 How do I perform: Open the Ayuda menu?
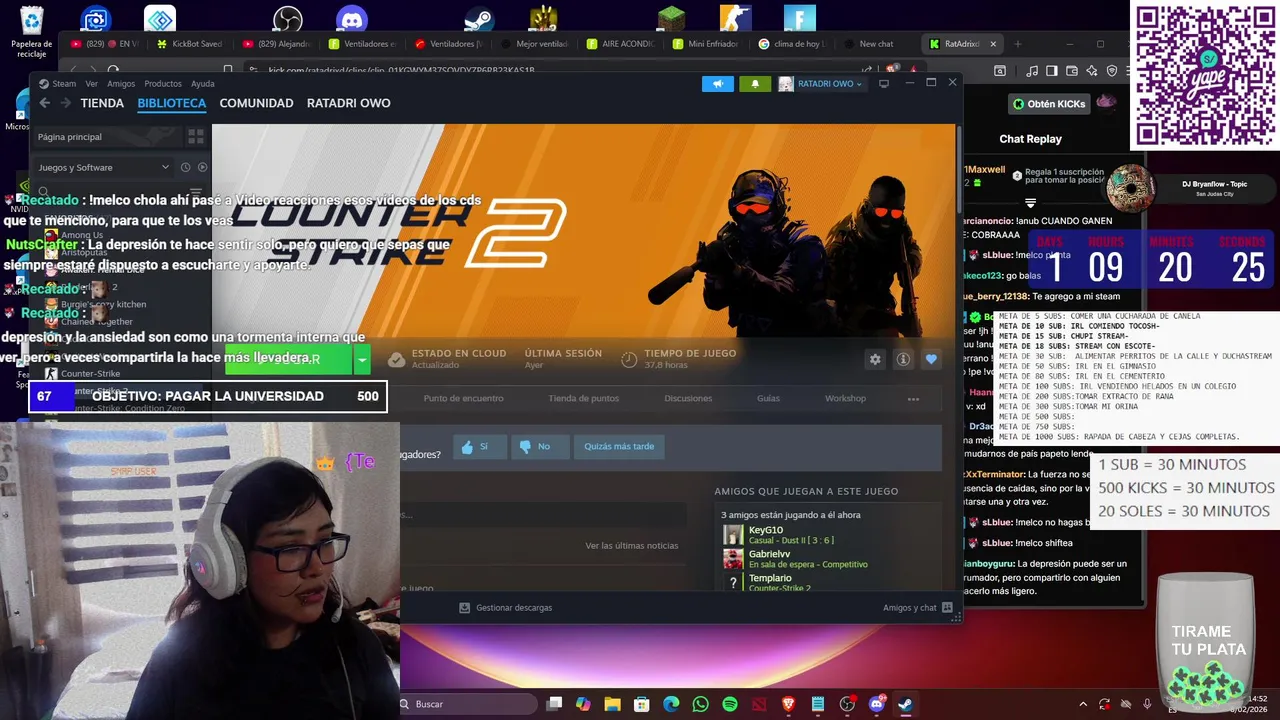(203, 84)
